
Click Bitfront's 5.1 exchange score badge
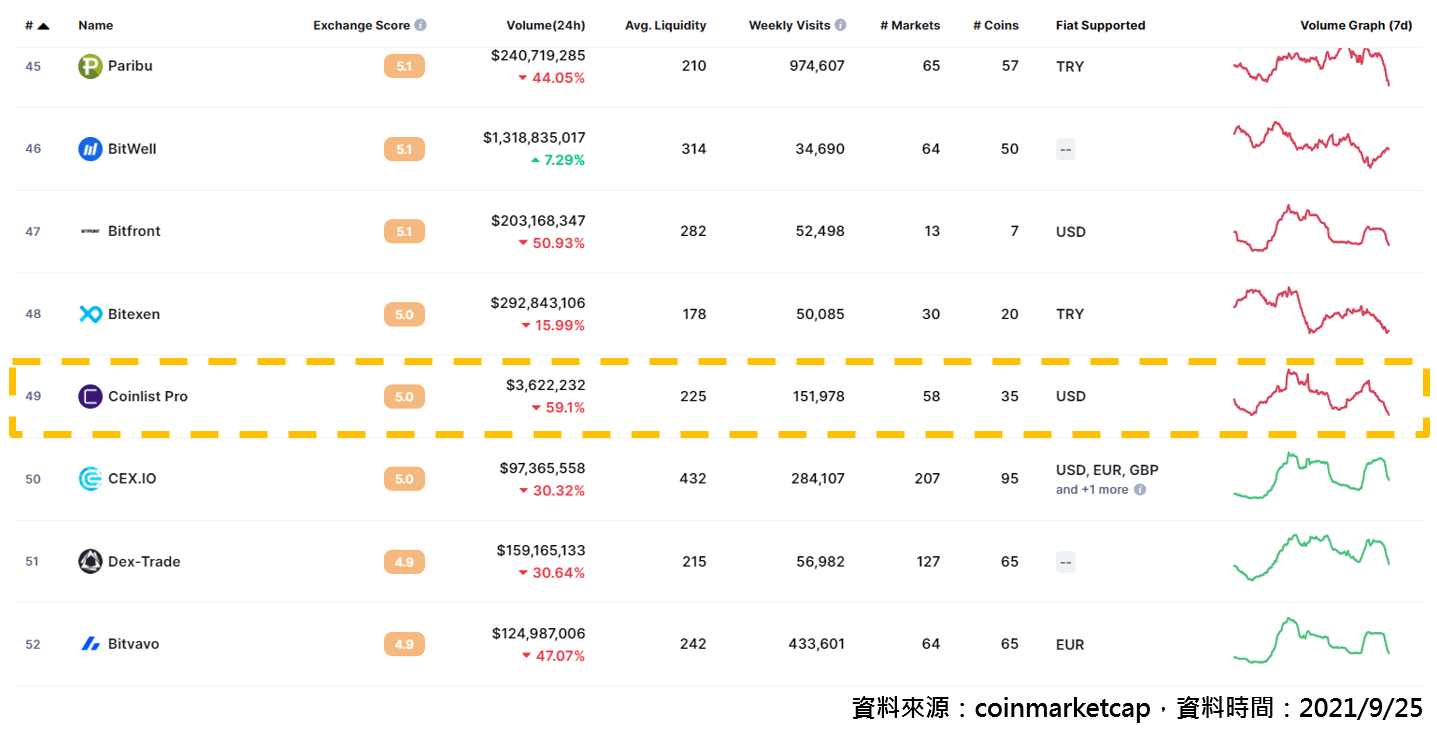(404, 232)
